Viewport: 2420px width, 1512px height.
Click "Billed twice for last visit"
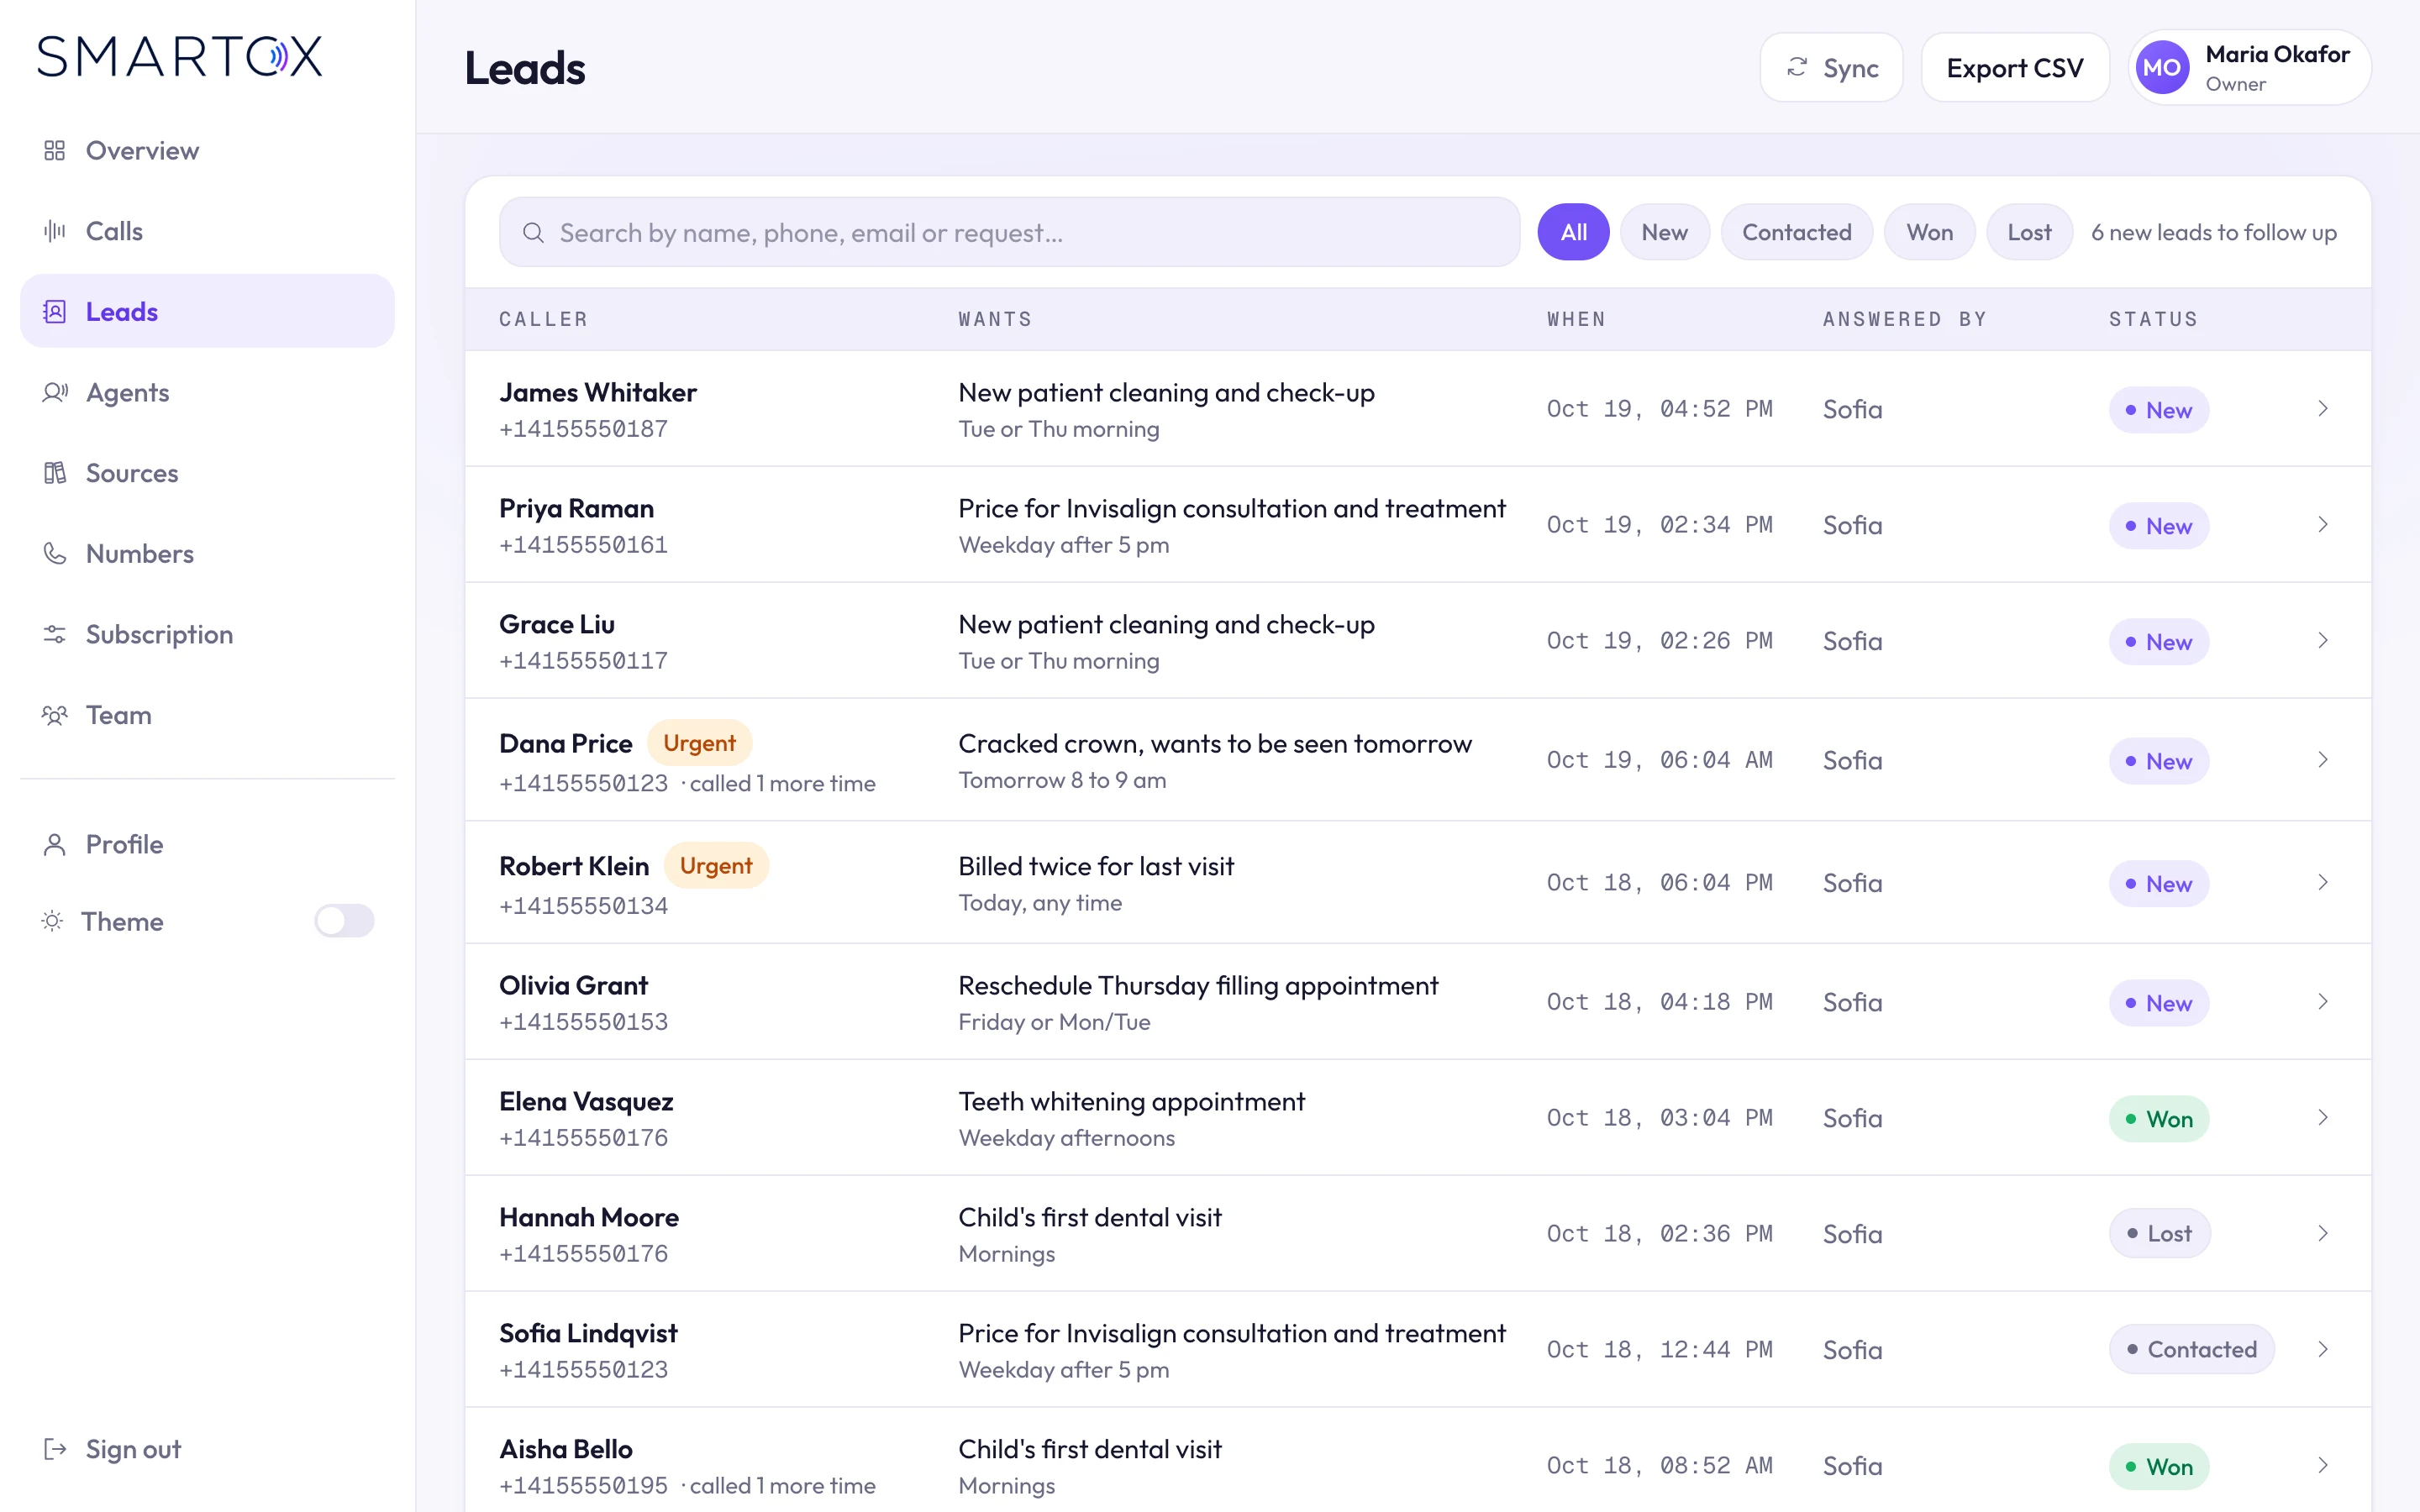coord(1096,866)
